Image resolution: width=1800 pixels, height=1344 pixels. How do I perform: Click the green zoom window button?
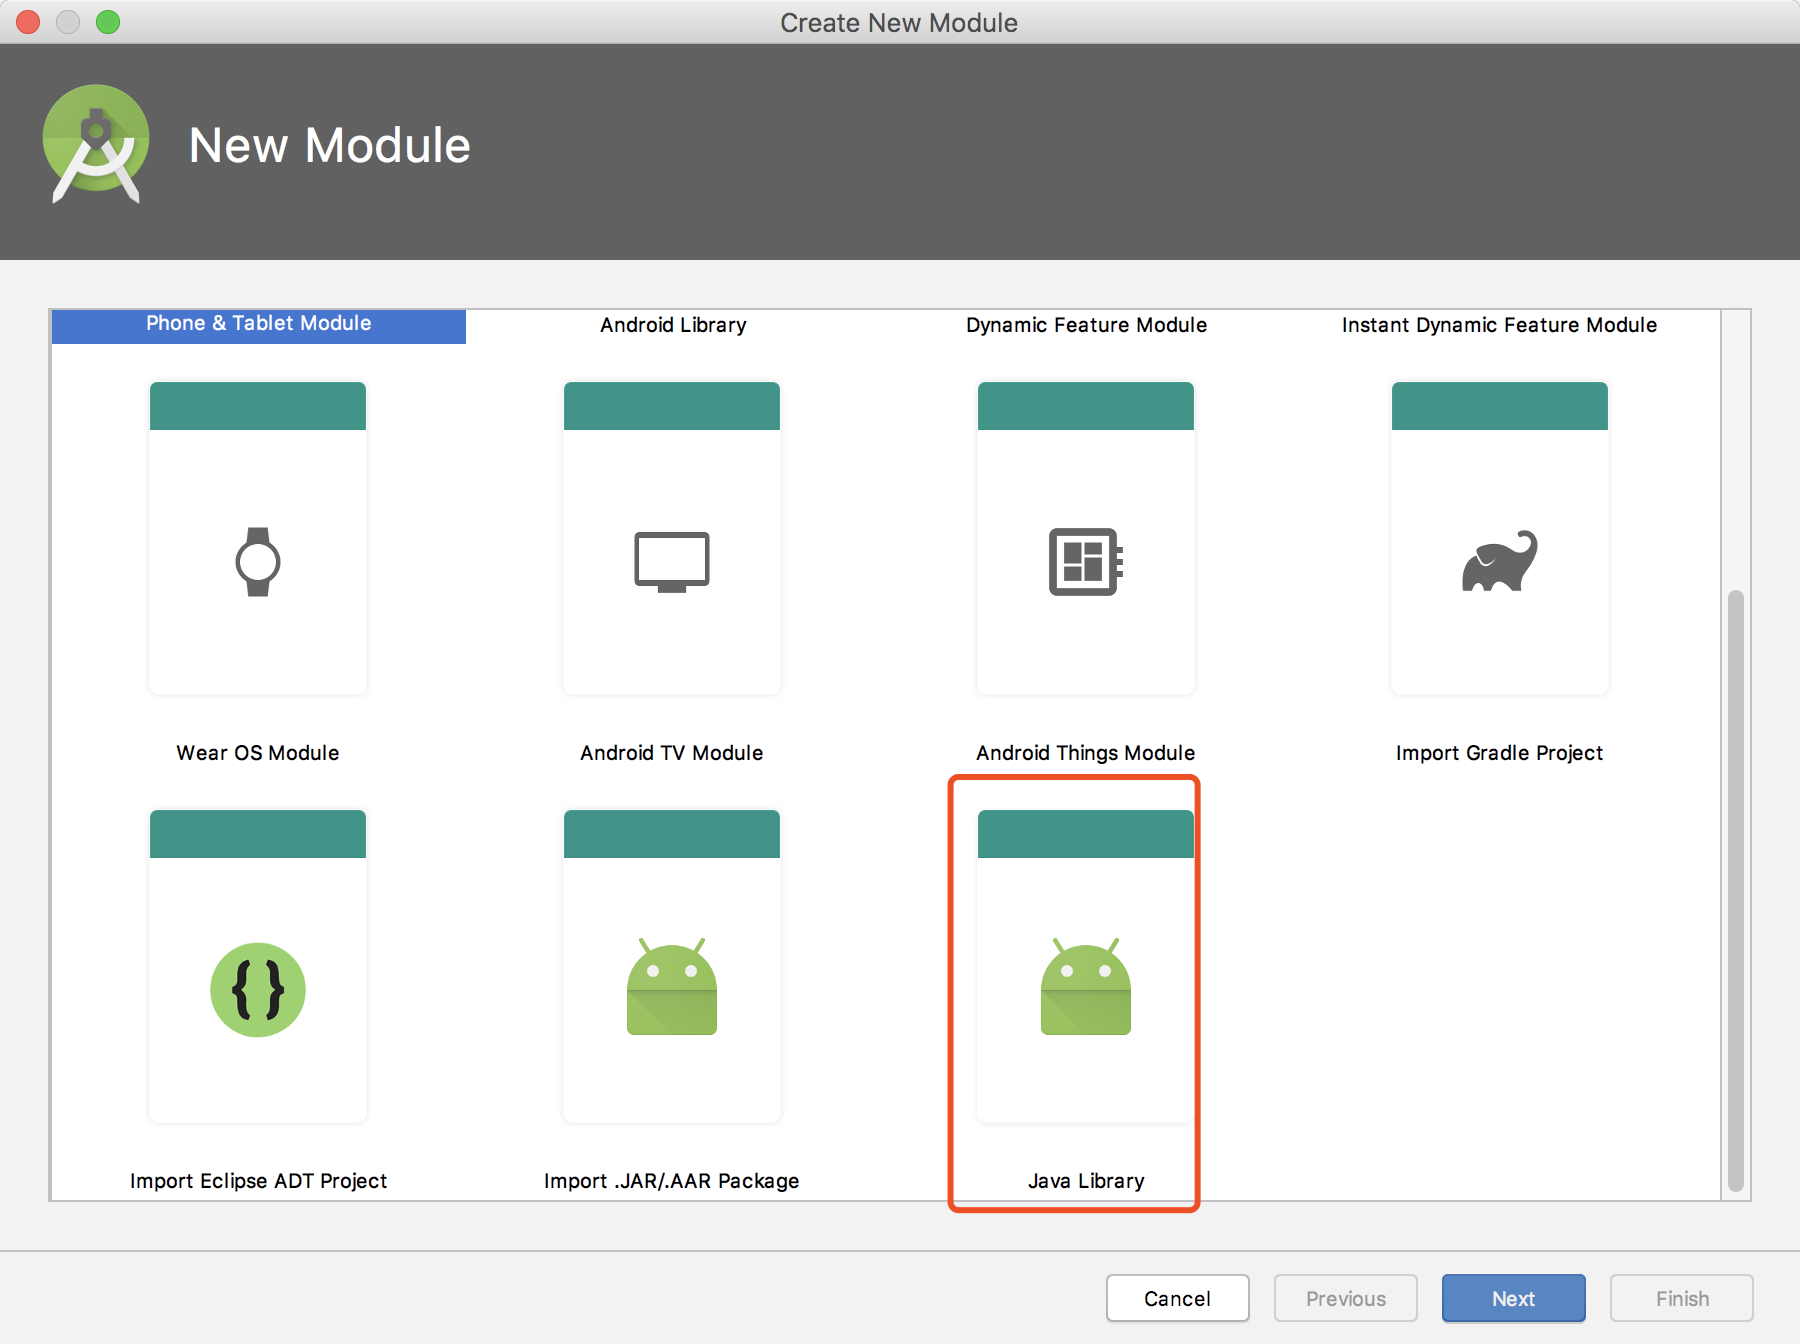[108, 22]
